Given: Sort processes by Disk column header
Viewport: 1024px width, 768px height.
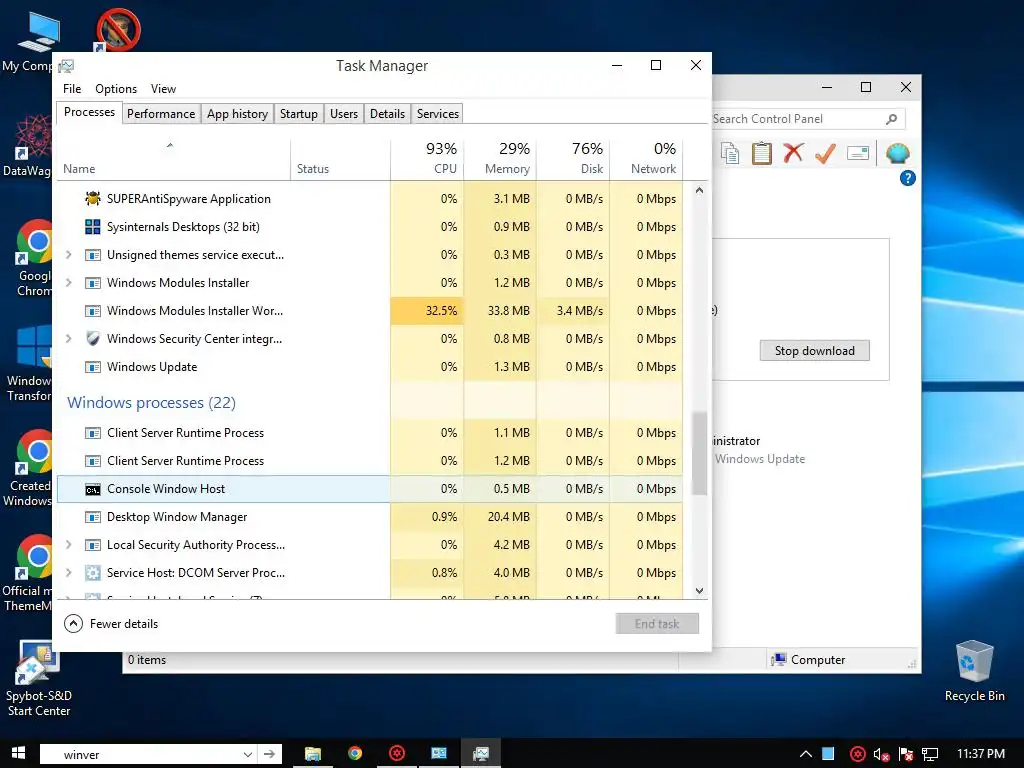Looking at the screenshot, I should (573, 159).
